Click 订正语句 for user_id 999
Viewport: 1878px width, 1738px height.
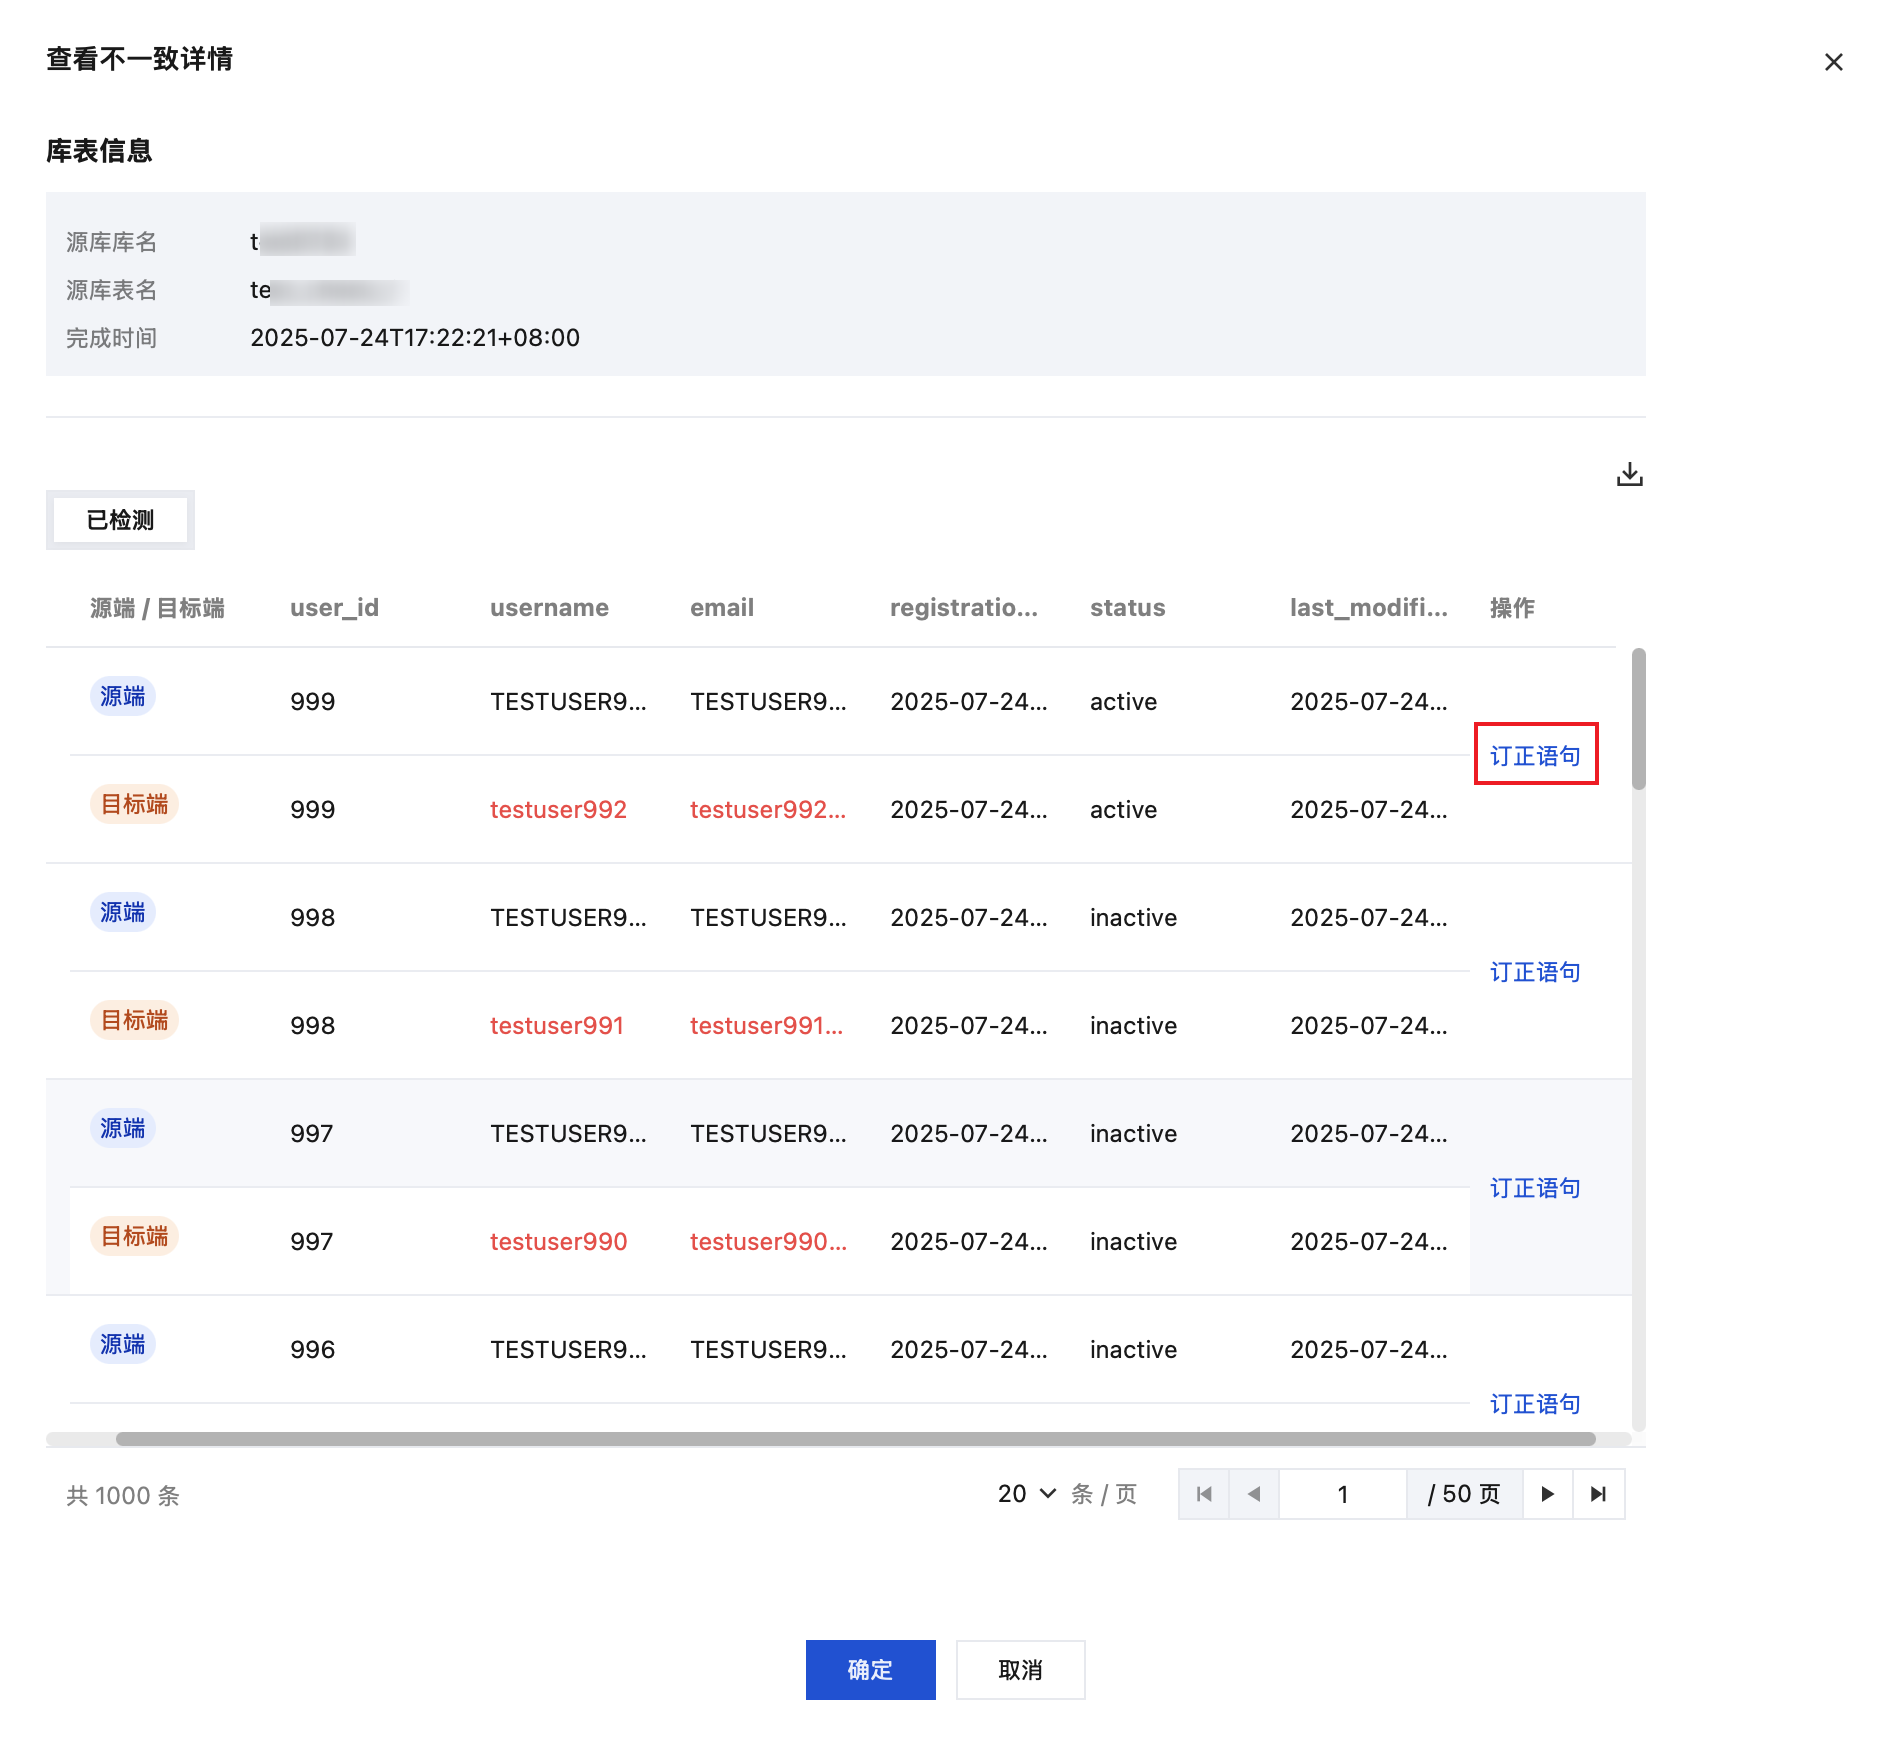(x=1535, y=755)
